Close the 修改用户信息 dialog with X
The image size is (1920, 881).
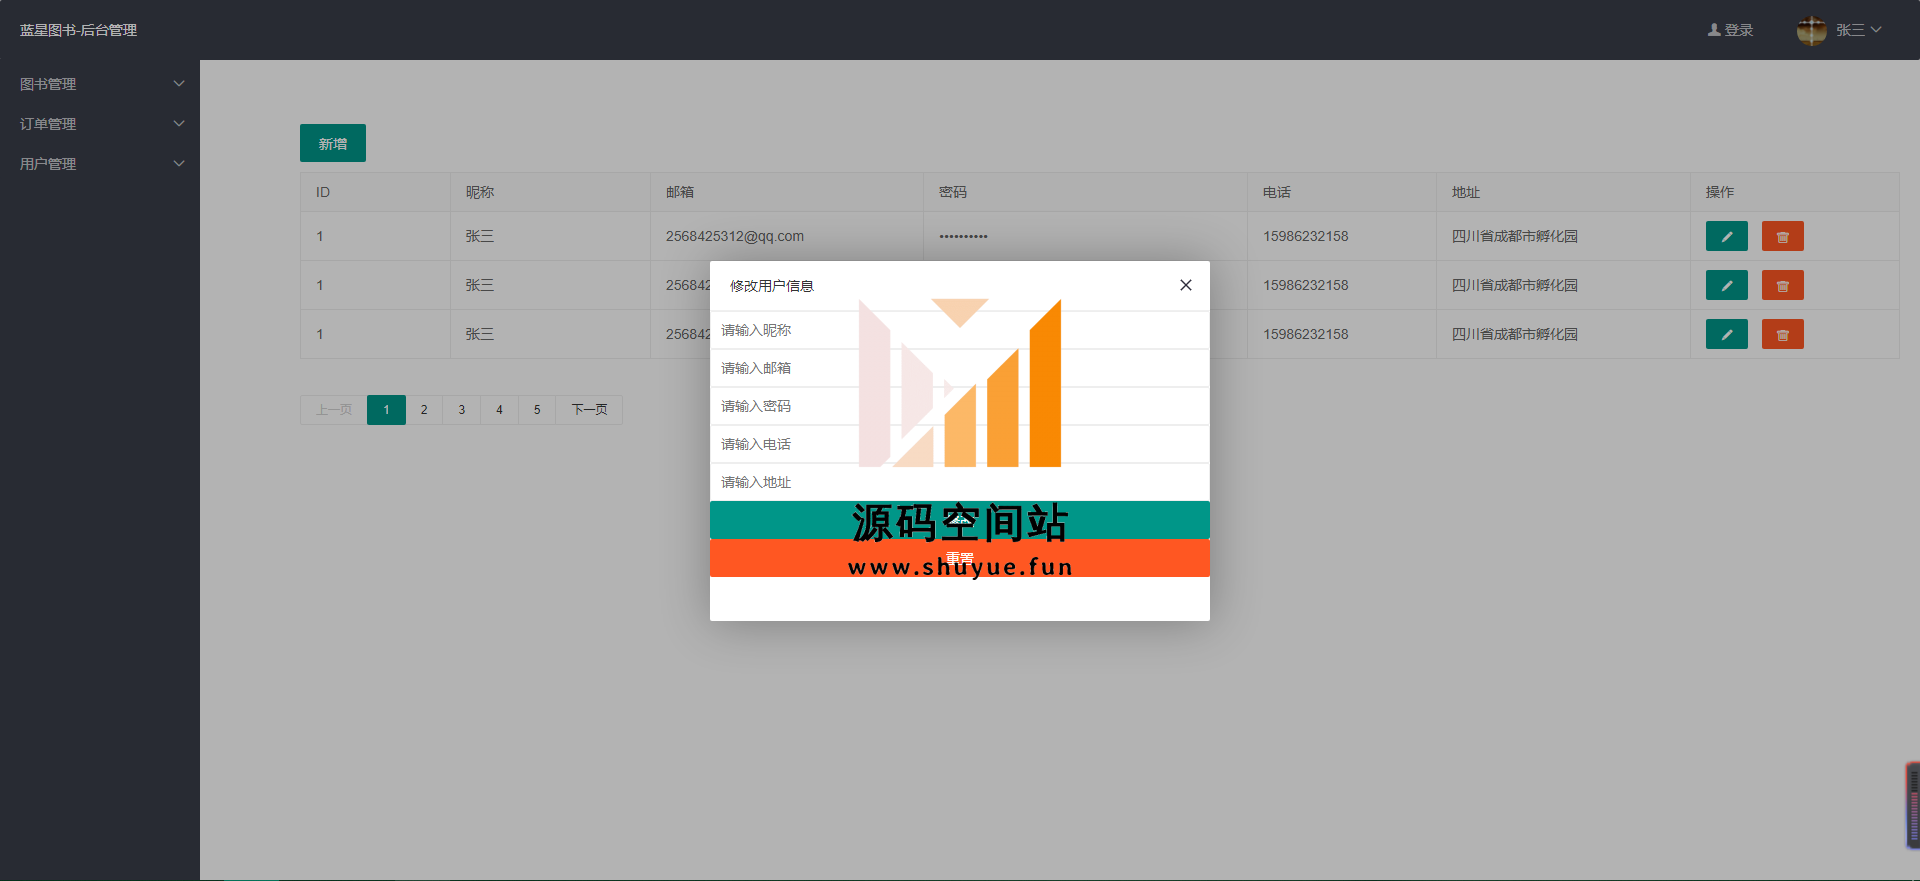[x=1185, y=285]
